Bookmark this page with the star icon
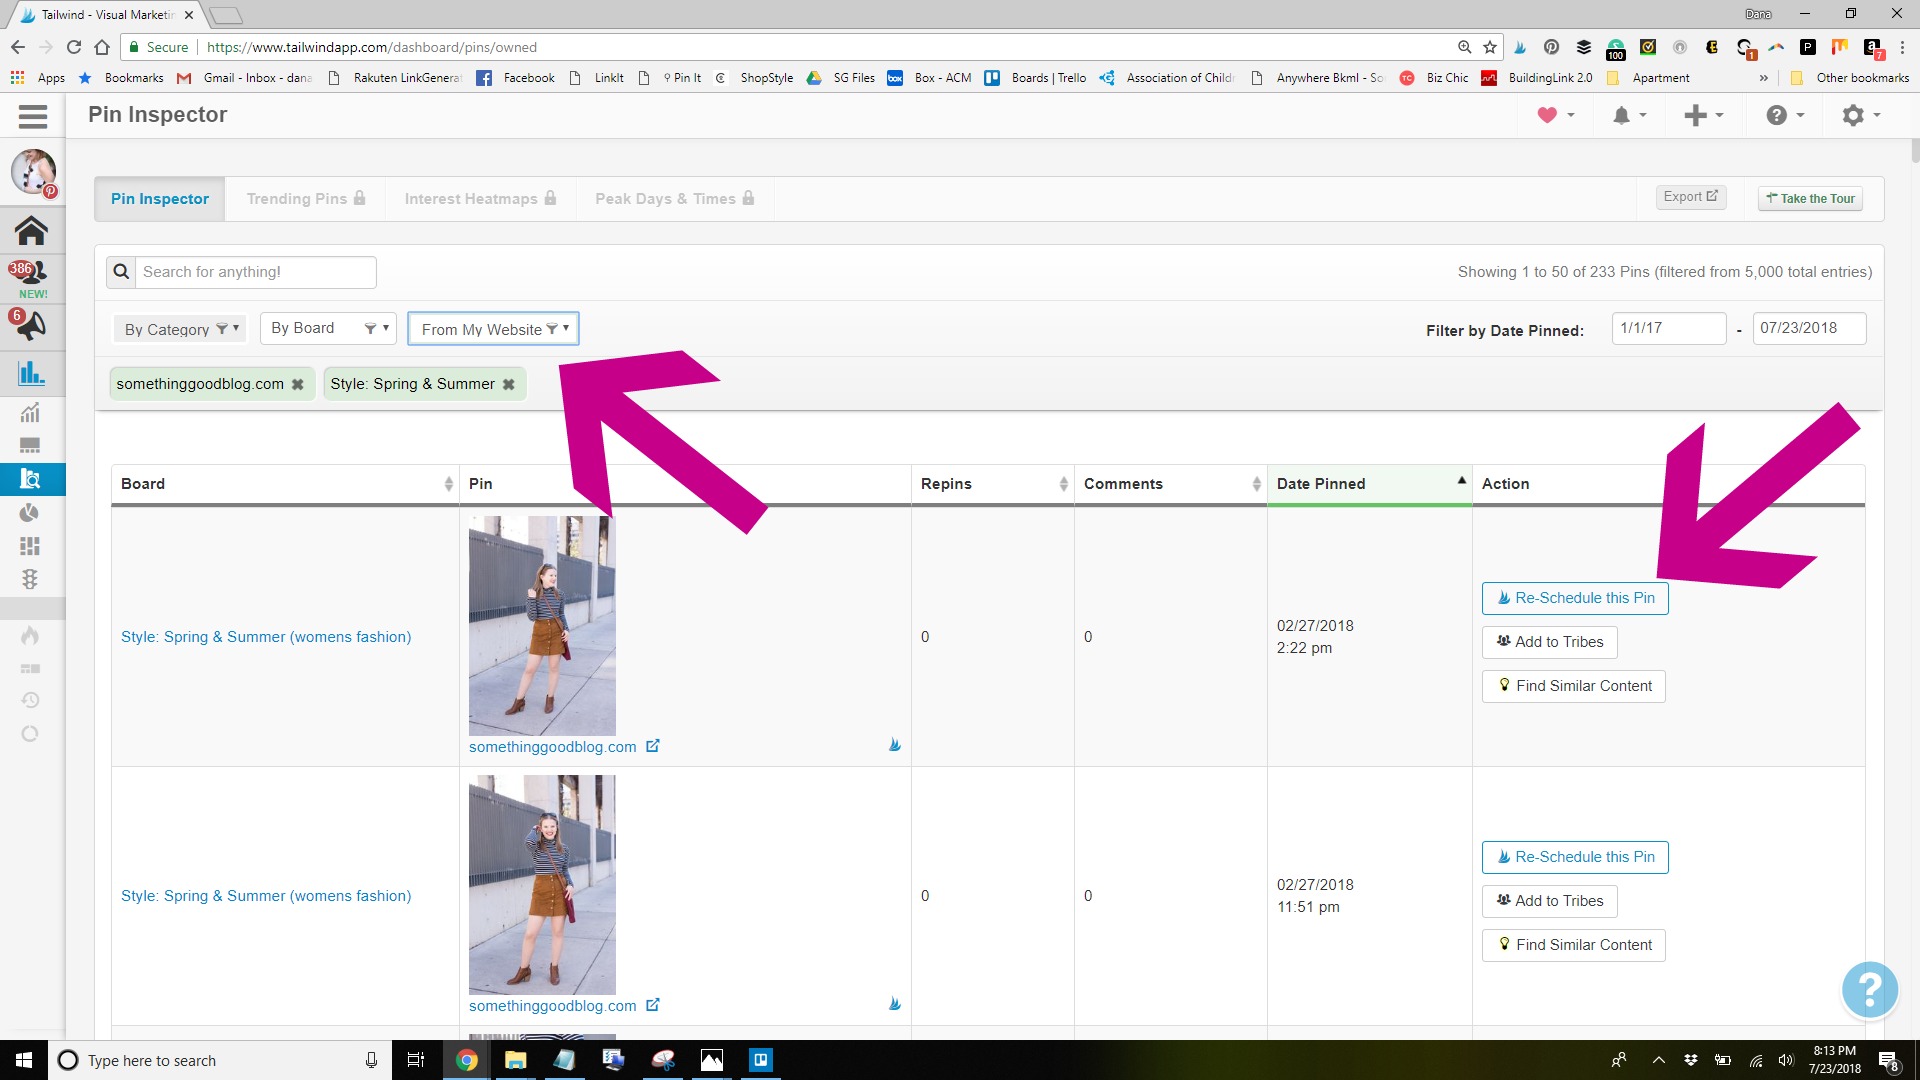Screen dimensions: 1920x1080 (1490, 47)
